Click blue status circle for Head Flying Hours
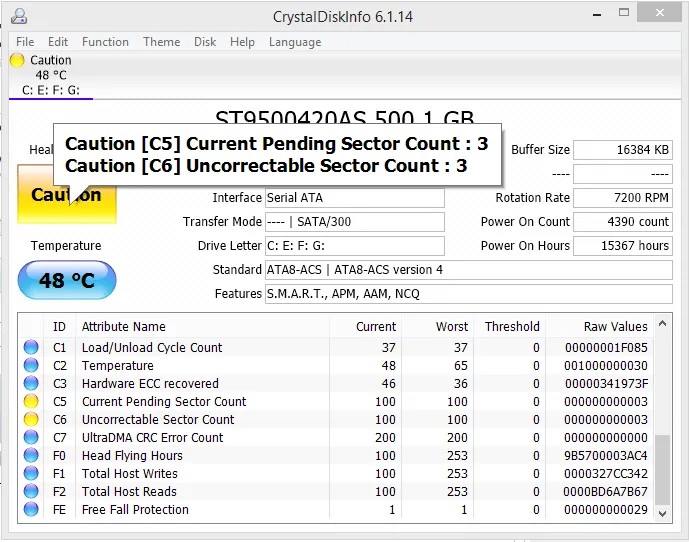Viewport: 689px width, 542px height. (31, 455)
